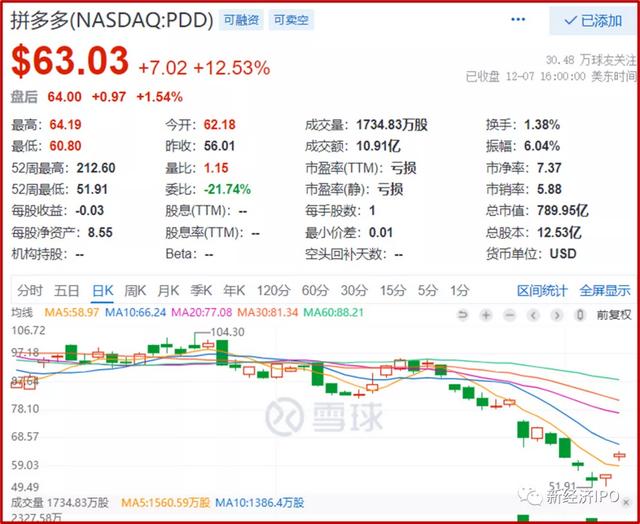The width and height of the screenshot is (640, 524).
Task: Click the 总股本 value 12.53亿
Action: (559, 232)
